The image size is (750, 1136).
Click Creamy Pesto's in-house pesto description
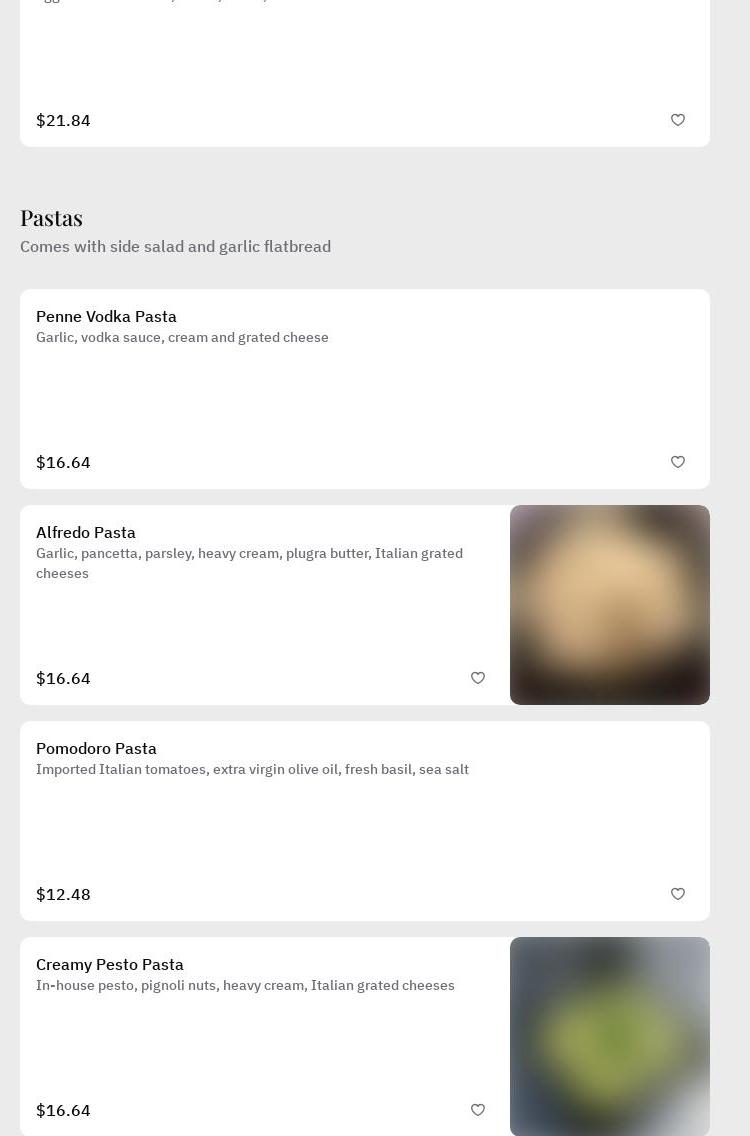coord(245,986)
